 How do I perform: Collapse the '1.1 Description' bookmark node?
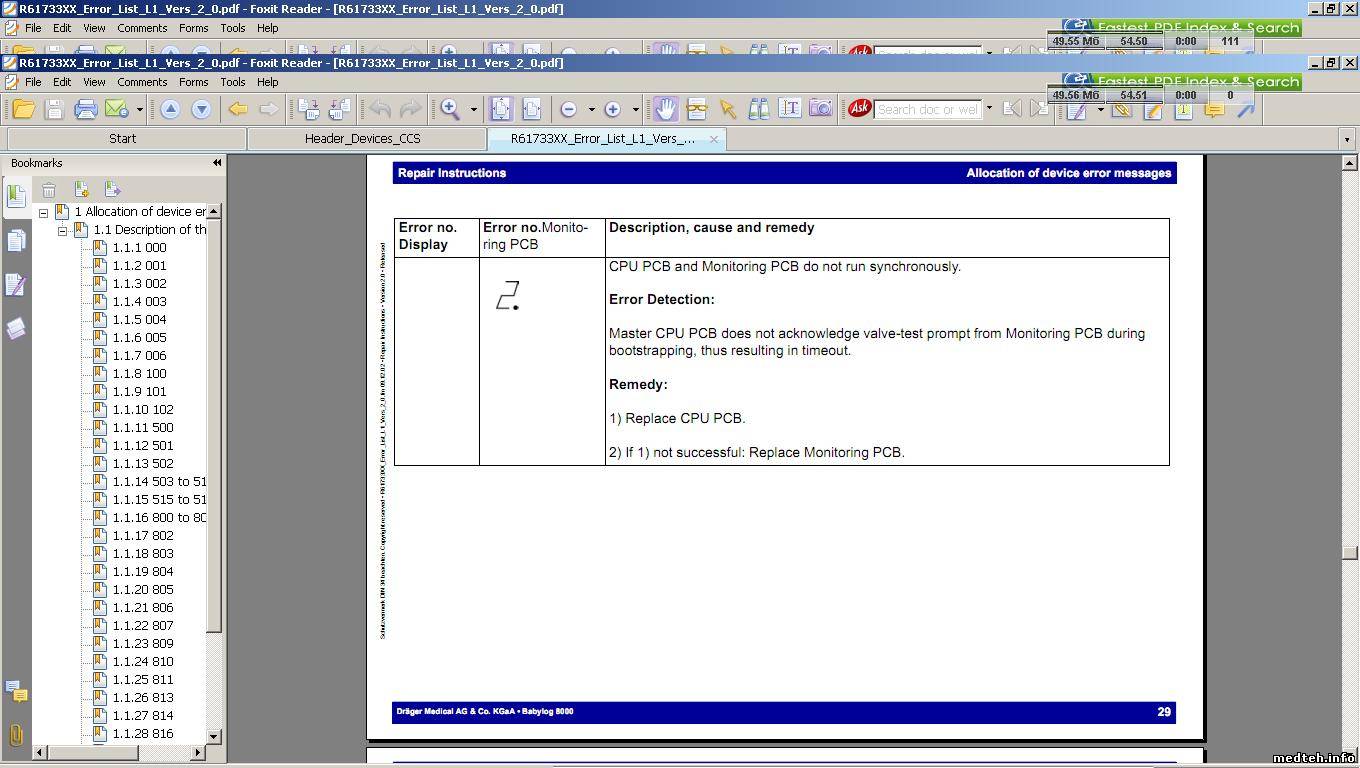pos(62,230)
